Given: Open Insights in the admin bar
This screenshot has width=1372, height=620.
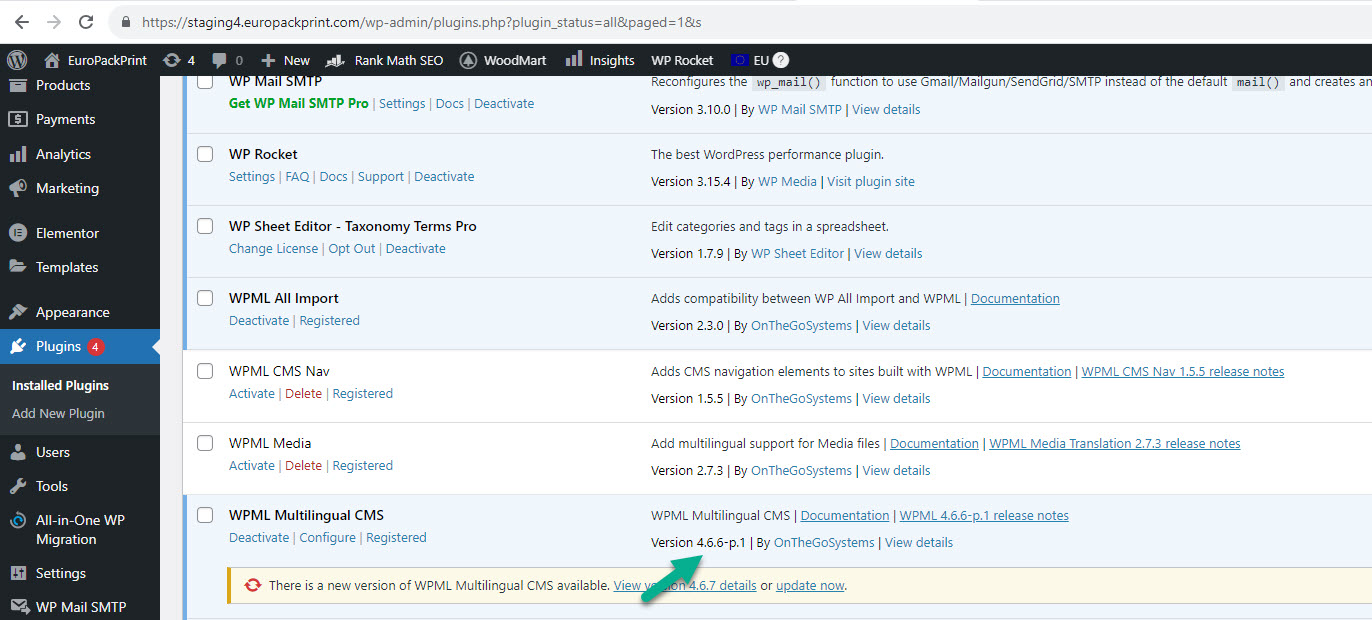Looking at the screenshot, I should tap(600, 60).
